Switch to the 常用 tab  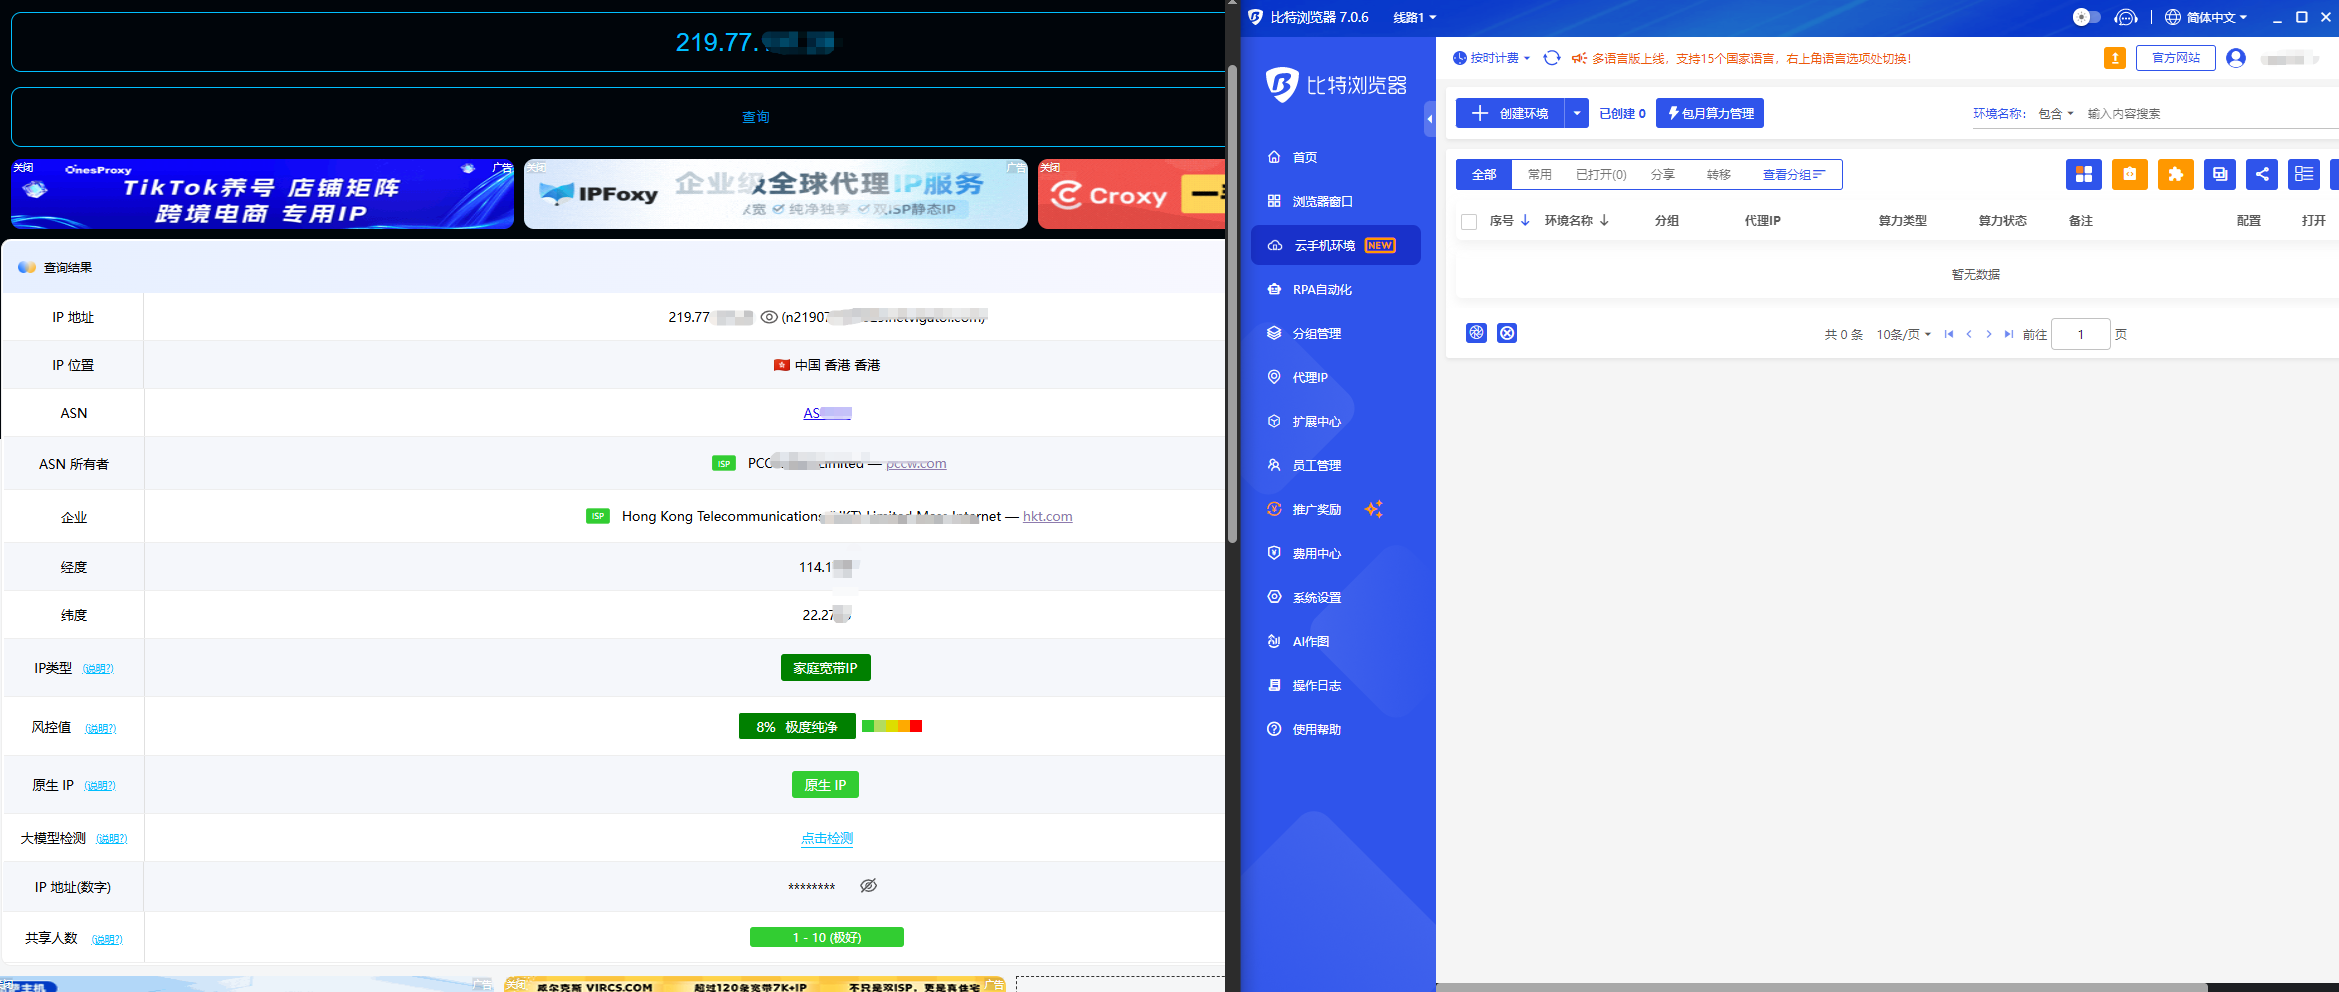1539,174
